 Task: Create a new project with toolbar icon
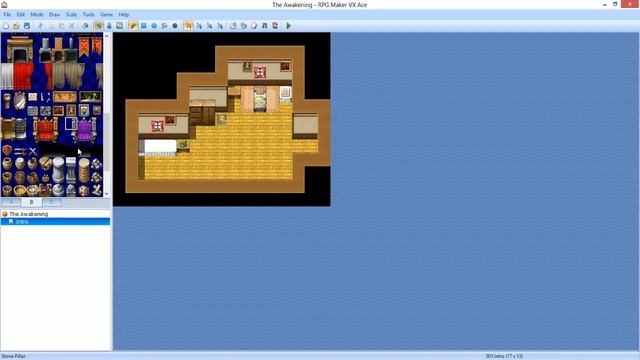6,26
